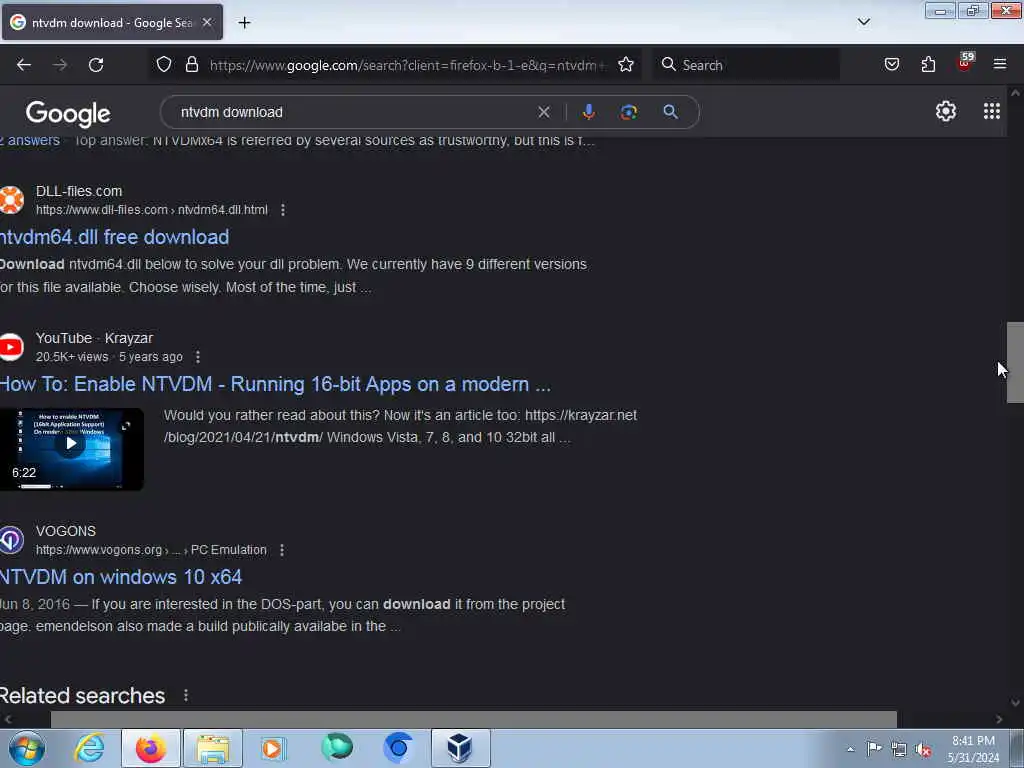
Task: Go back to the previous page
Action: tap(24, 65)
